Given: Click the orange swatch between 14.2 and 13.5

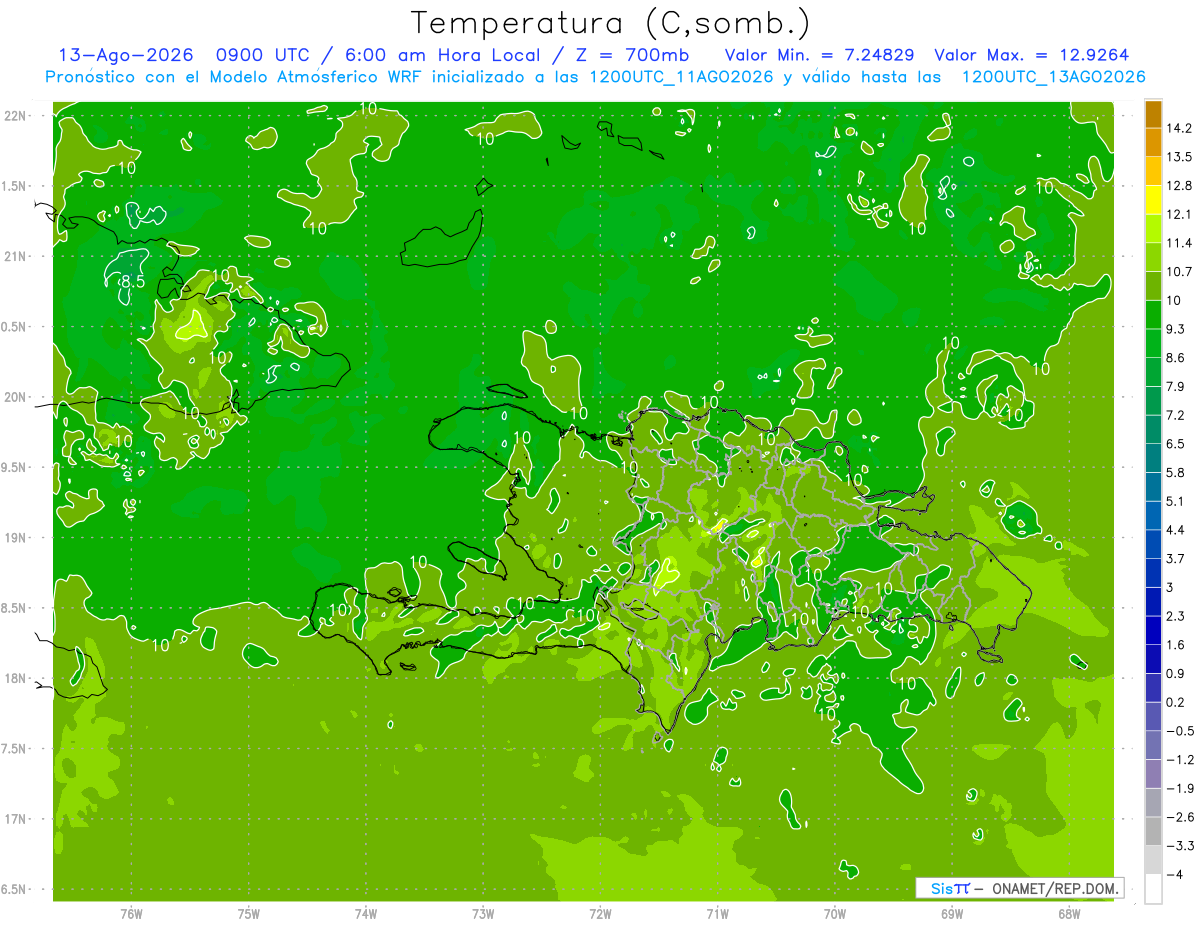Looking at the screenshot, I should pos(1153,143).
